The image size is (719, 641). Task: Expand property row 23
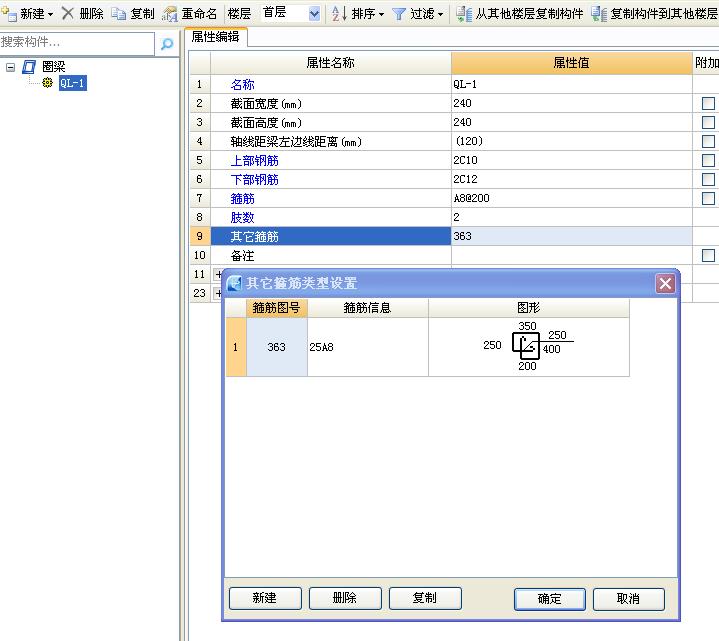(x=218, y=293)
